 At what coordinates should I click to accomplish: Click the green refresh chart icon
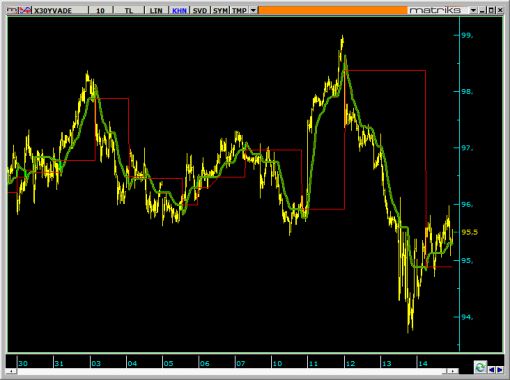tap(480, 367)
